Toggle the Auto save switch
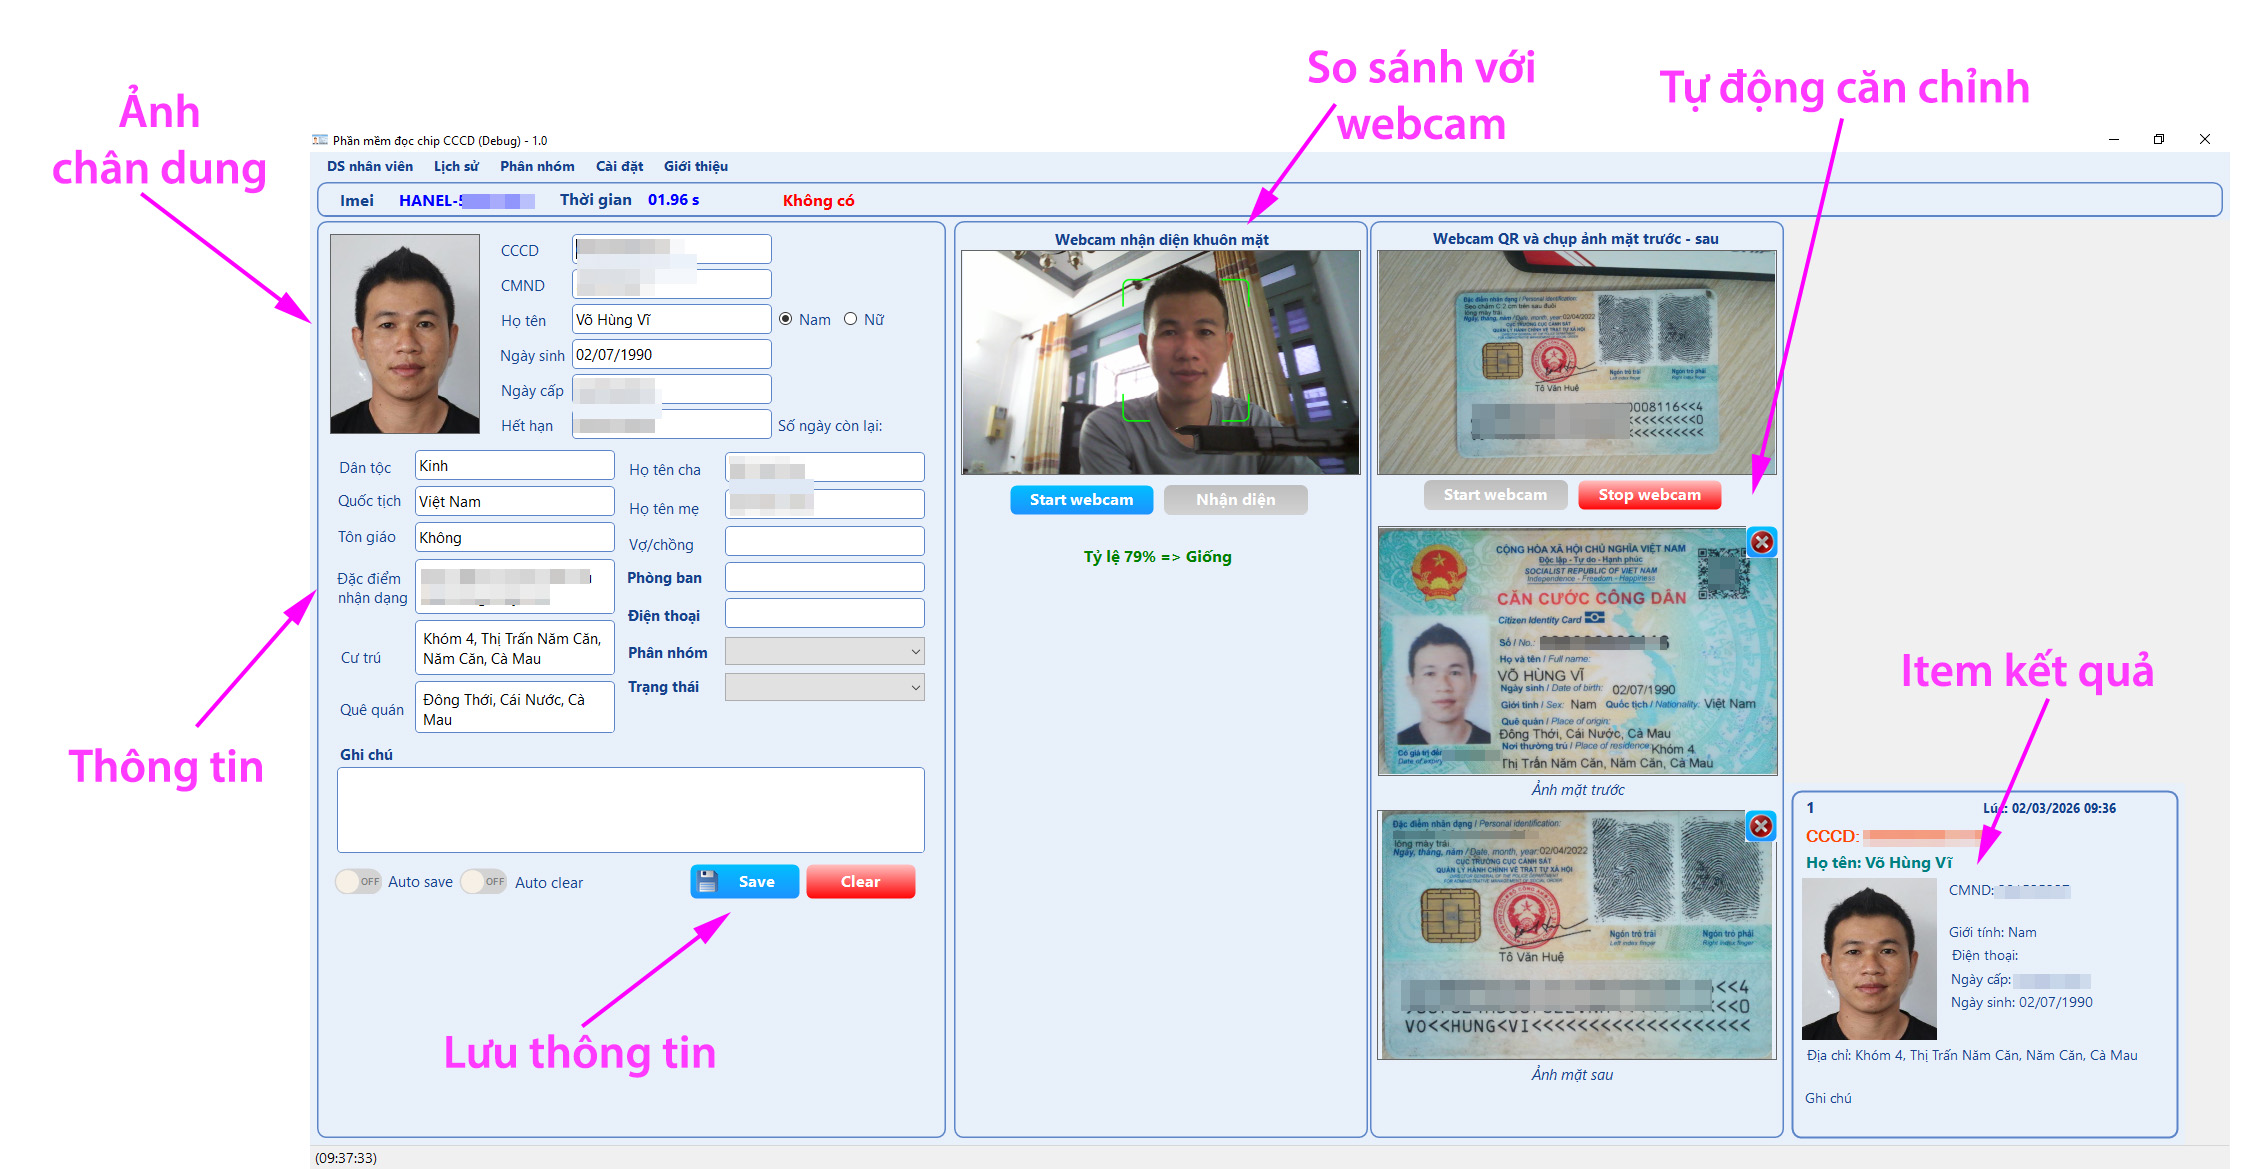The image size is (2264, 1169). (359, 881)
